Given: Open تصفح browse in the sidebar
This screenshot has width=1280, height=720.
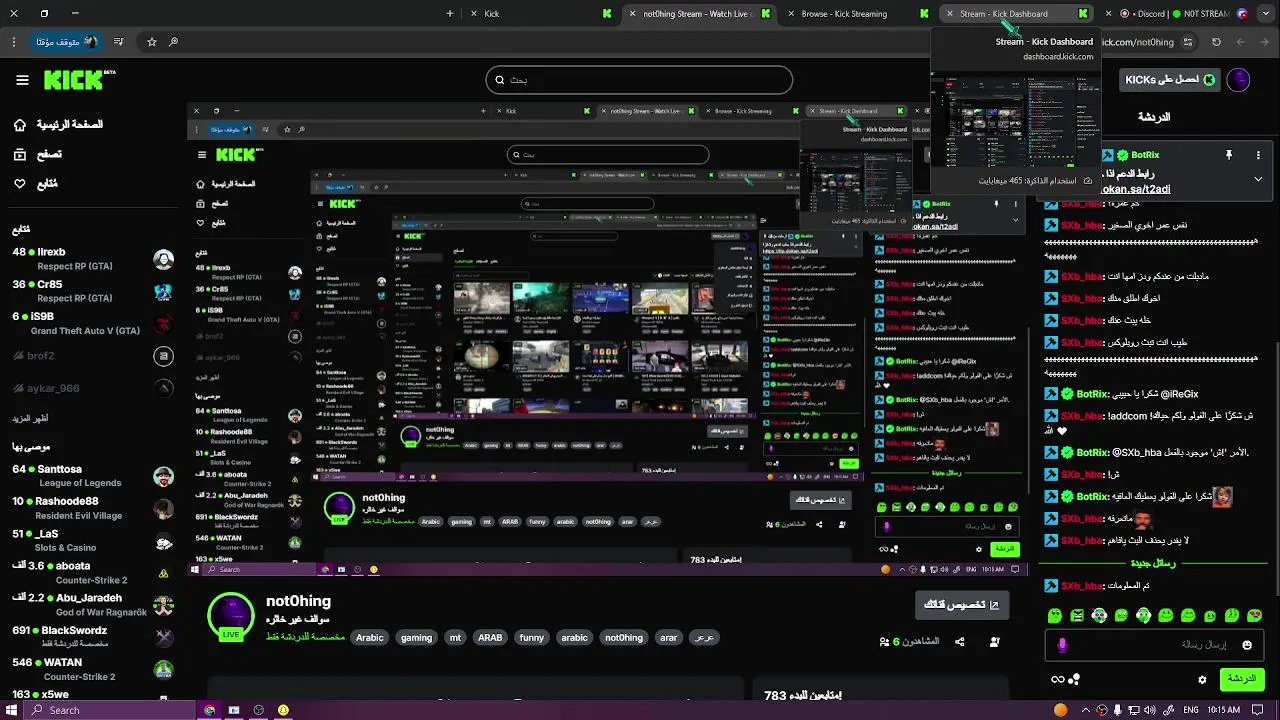Looking at the screenshot, I should point(38,154).
